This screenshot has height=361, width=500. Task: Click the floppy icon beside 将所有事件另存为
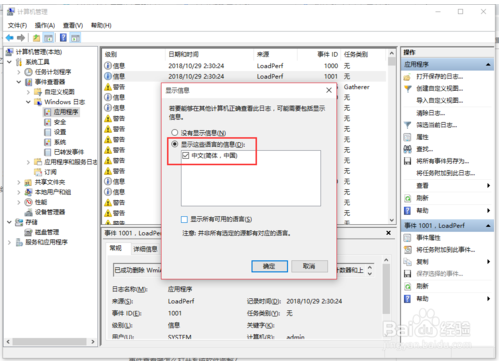tap(407, 161)
